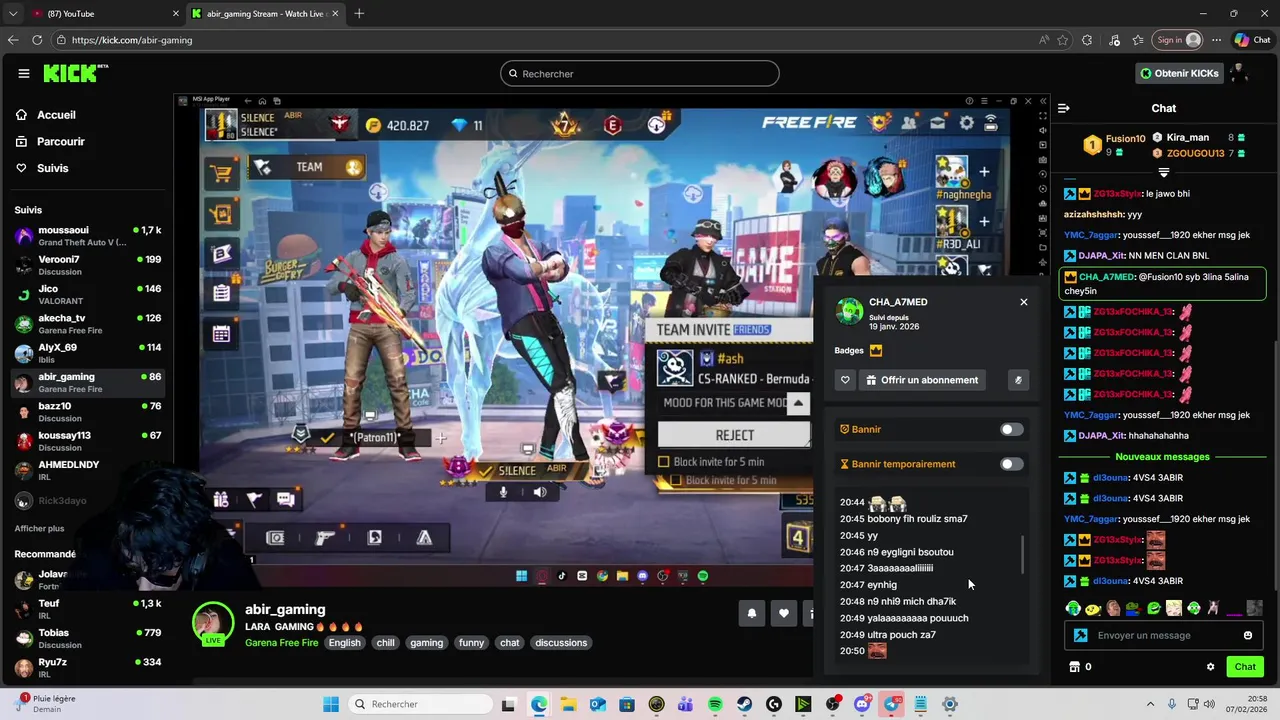Collapse the chat panel with arrow icon

(1064, 108)
